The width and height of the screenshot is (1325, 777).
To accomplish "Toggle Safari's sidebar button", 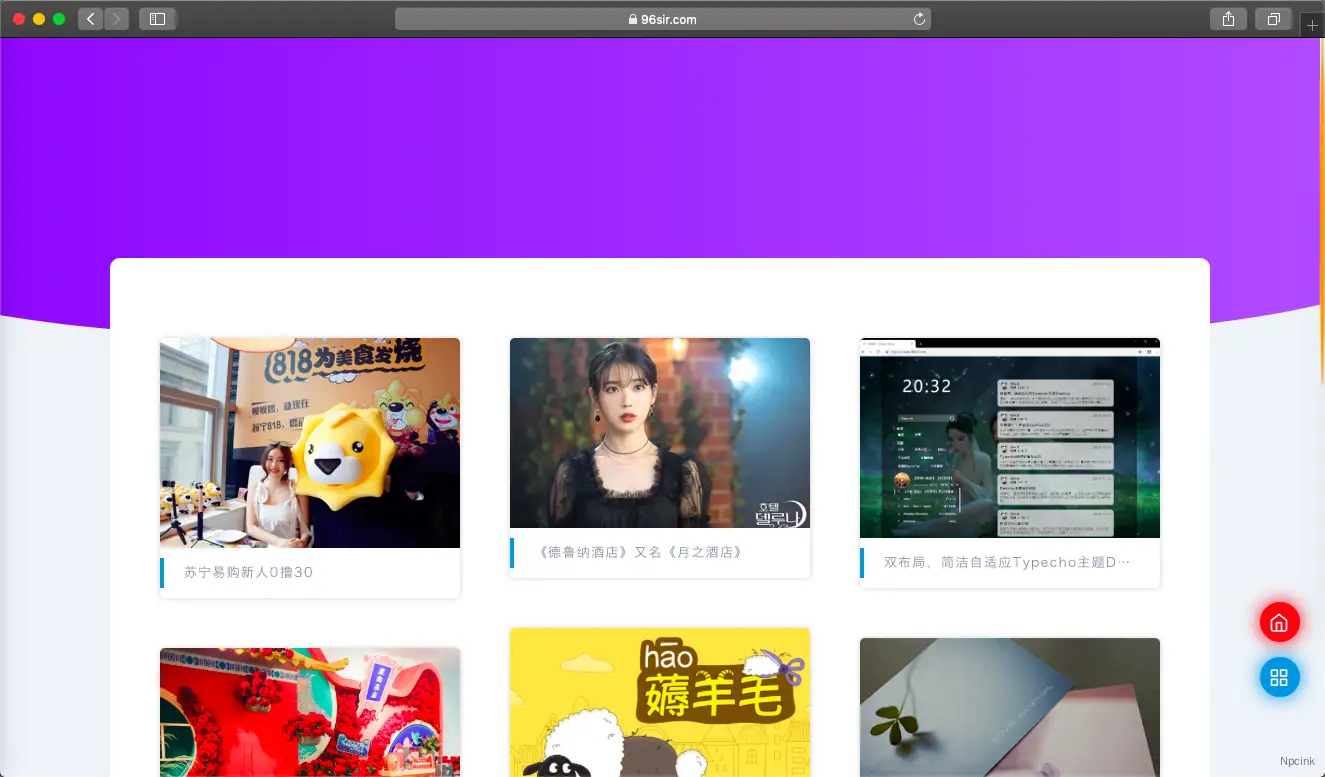I will coord(158,19).
